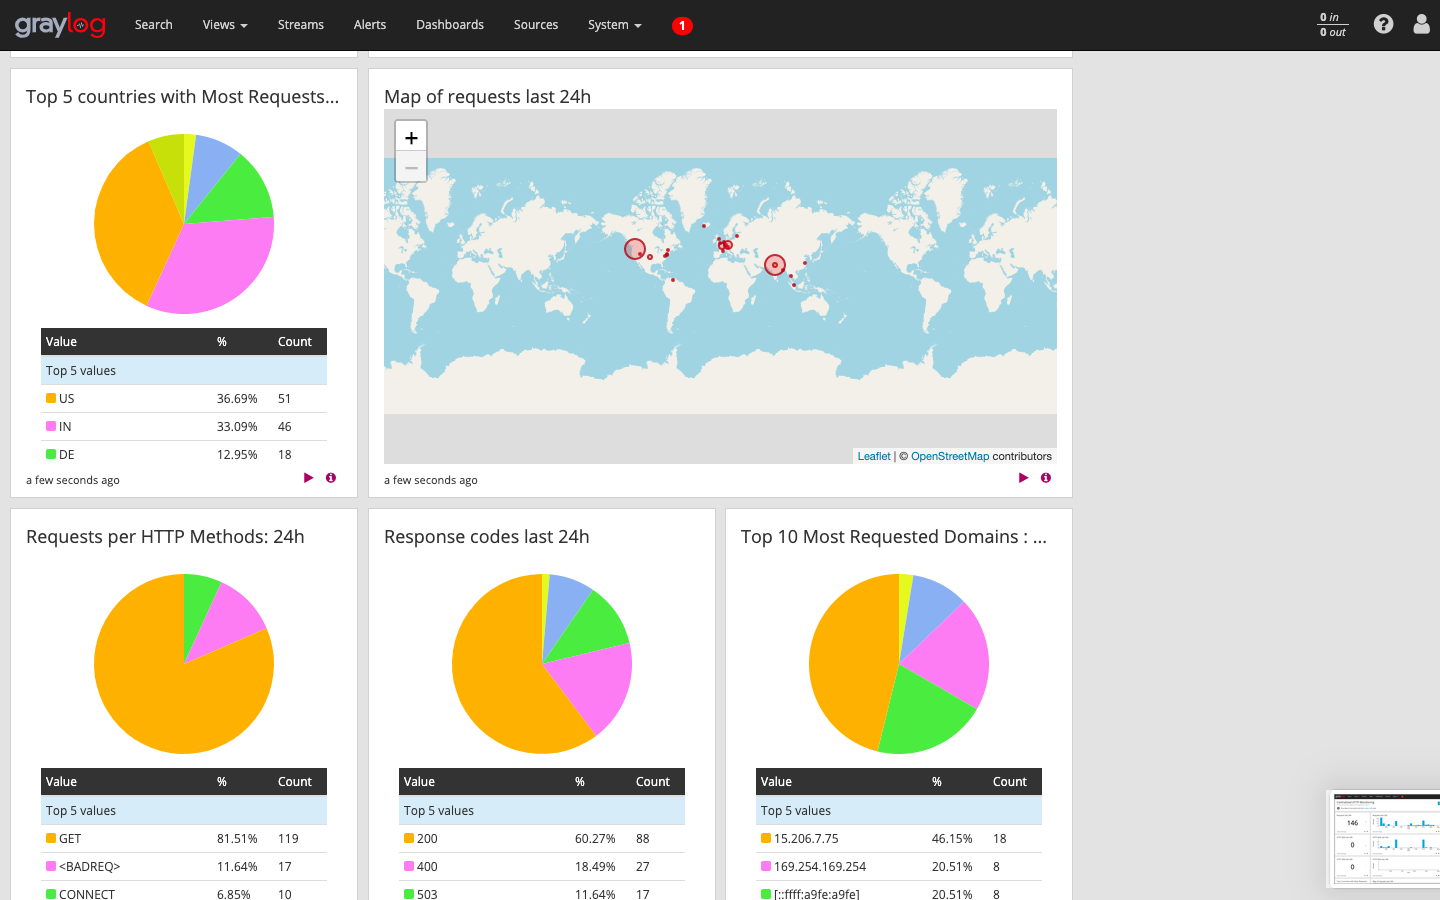Expand the System dropdown menu

(615, 25)
